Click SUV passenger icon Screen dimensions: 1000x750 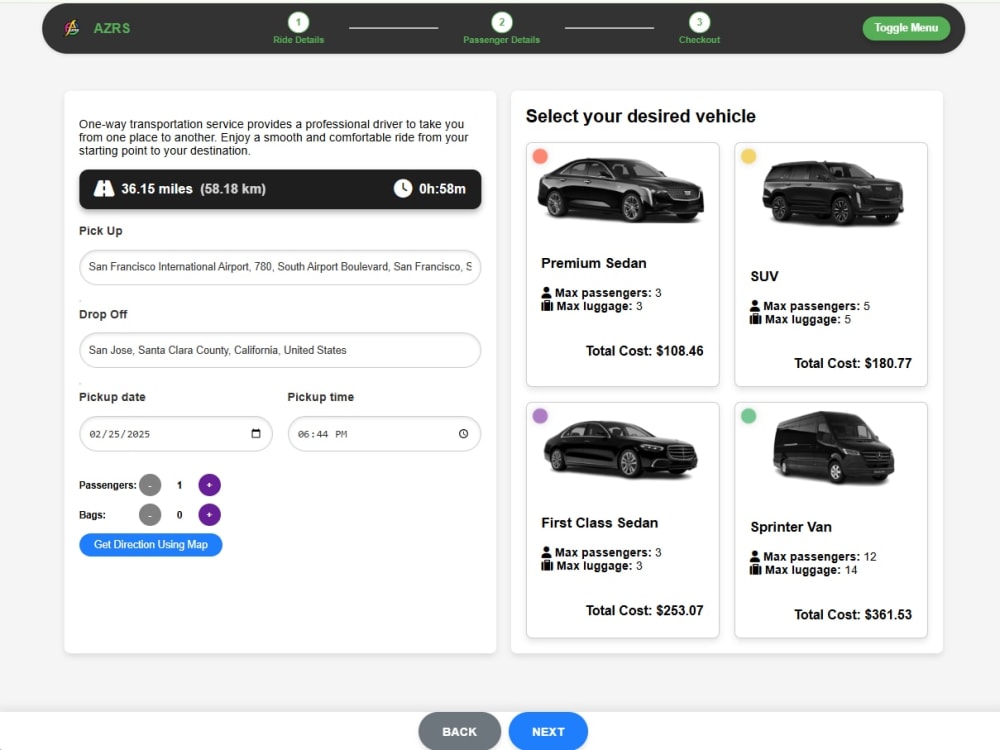754,305
